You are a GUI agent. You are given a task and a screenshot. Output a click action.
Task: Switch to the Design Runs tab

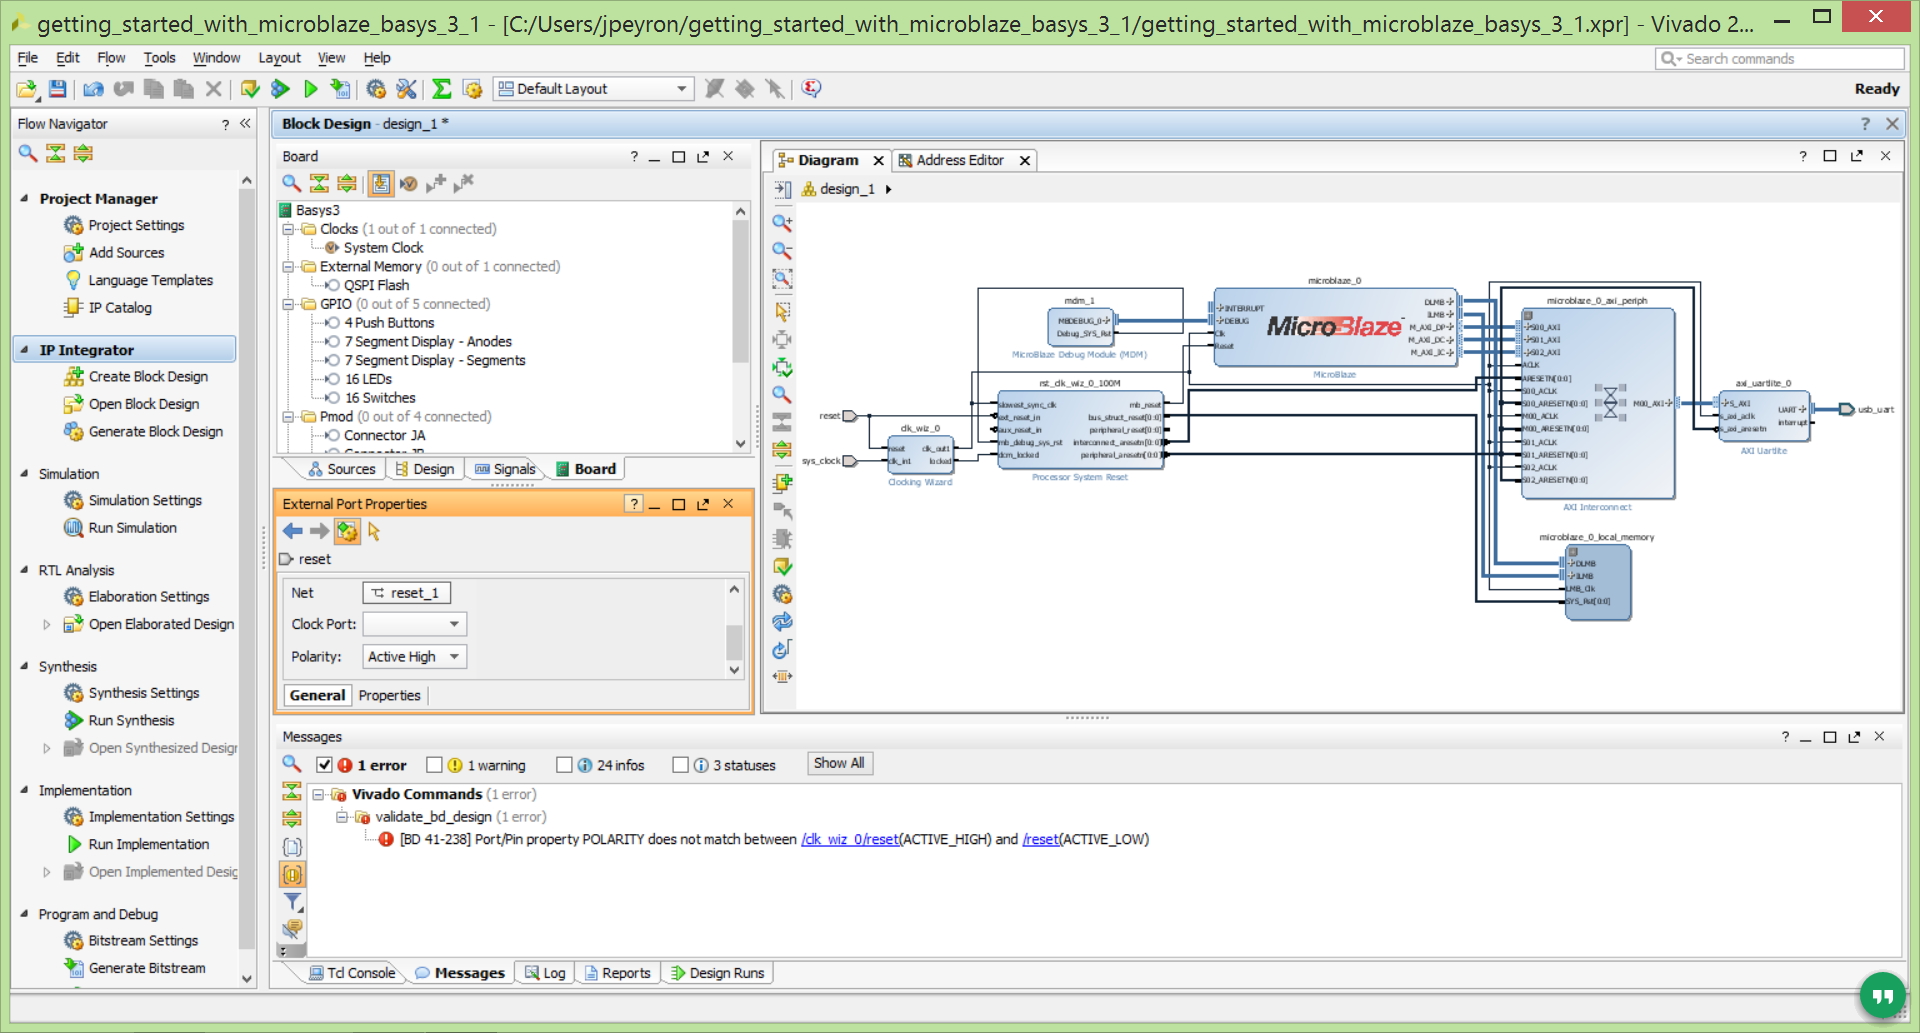pos(718,973)
